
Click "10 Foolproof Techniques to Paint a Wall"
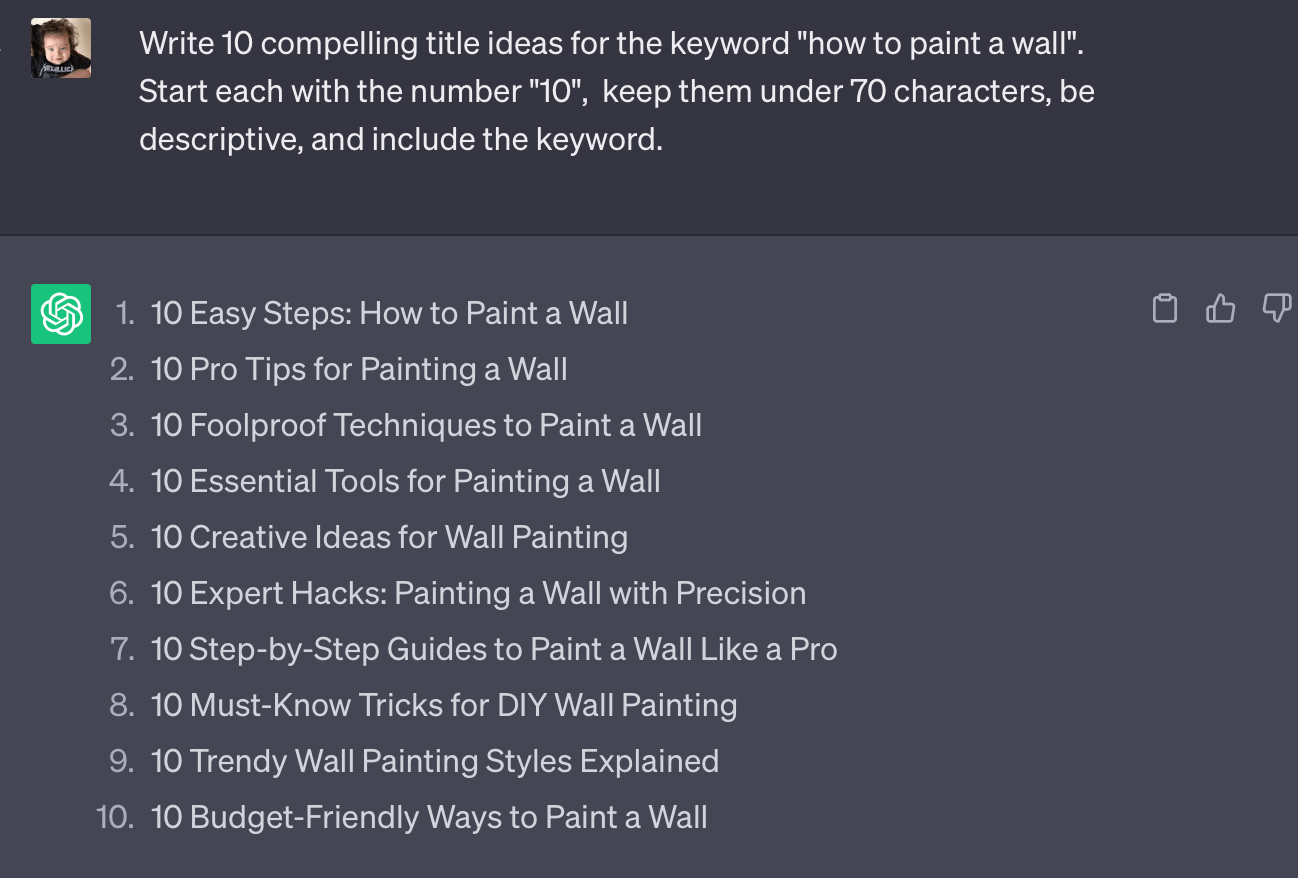pyautogui.click(x=426, y=425)
